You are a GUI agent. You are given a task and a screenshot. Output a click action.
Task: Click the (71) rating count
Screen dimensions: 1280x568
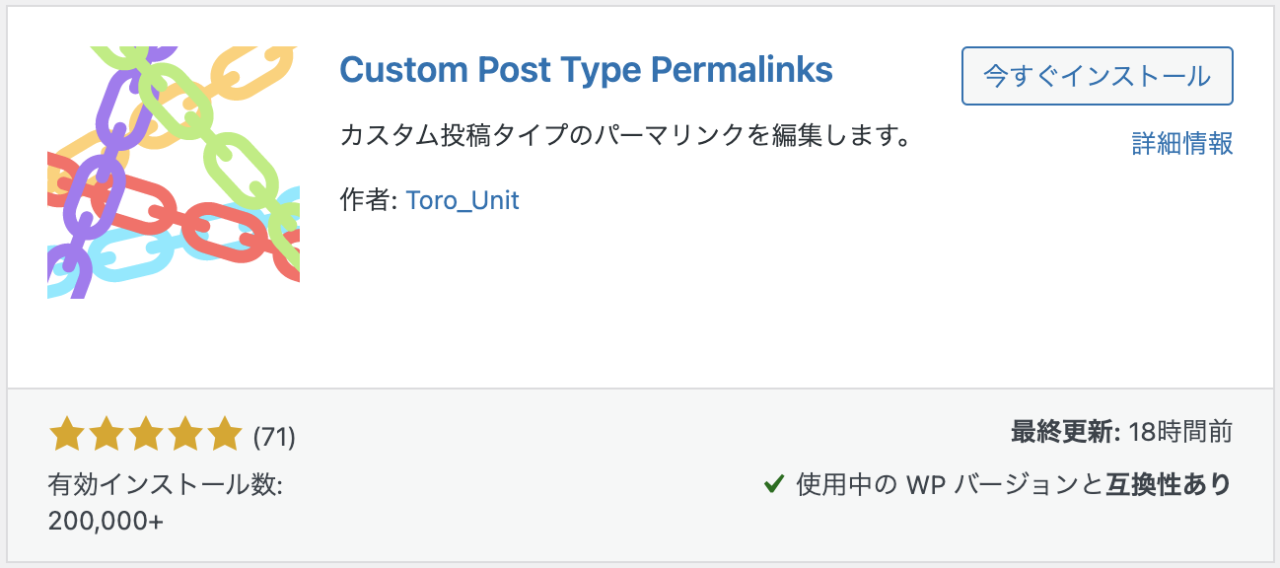point(274,437)
